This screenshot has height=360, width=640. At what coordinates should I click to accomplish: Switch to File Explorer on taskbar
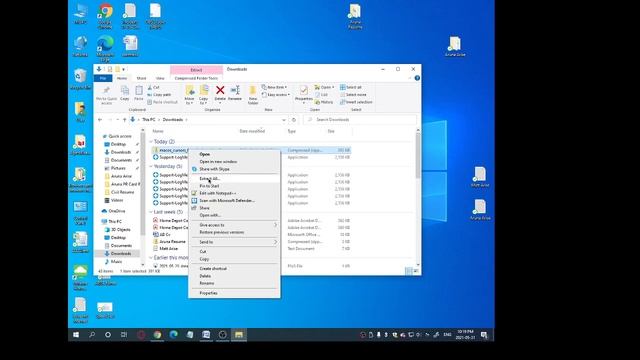click(239, 335)
